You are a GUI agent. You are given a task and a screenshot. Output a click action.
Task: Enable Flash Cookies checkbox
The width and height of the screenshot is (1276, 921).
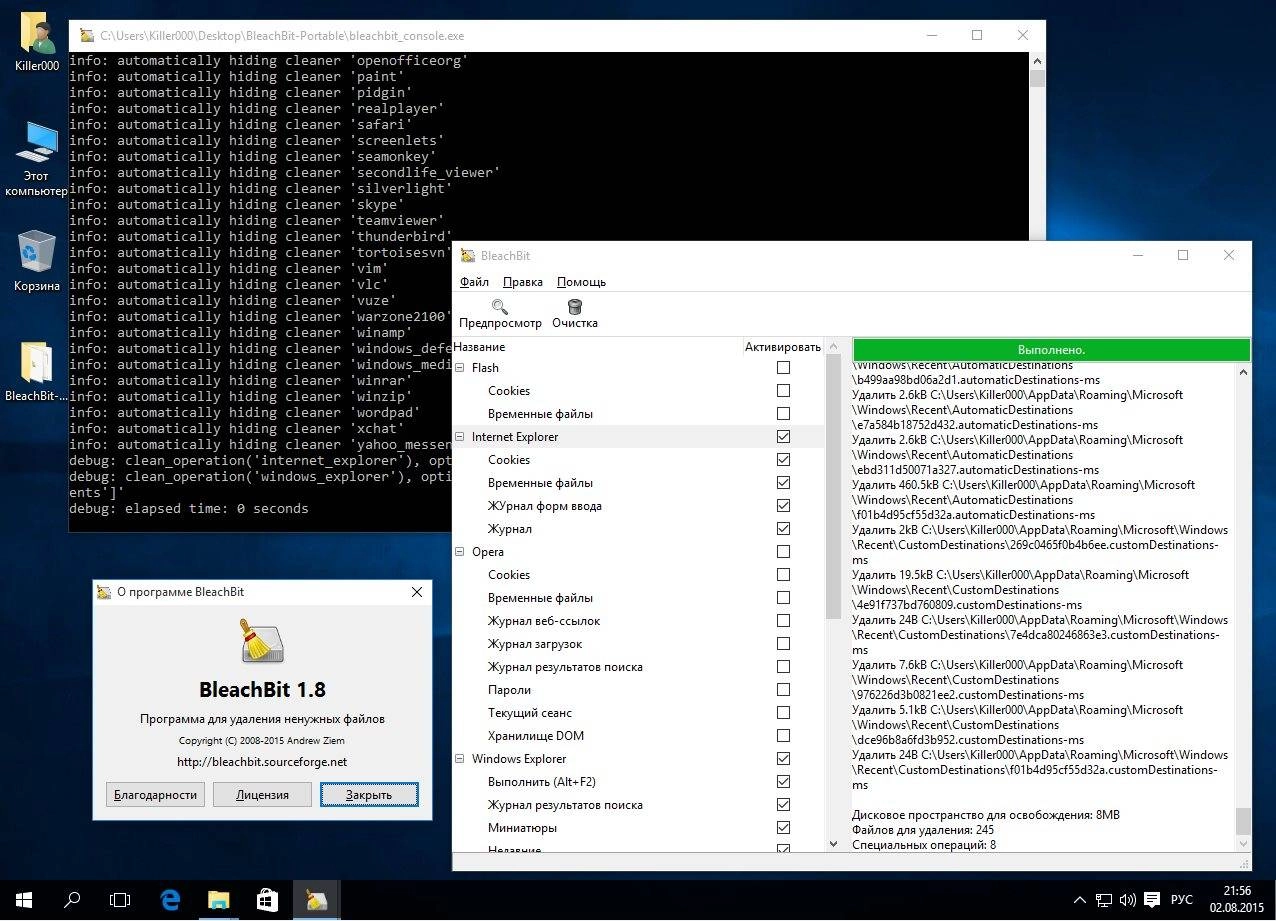pos(783,391)
